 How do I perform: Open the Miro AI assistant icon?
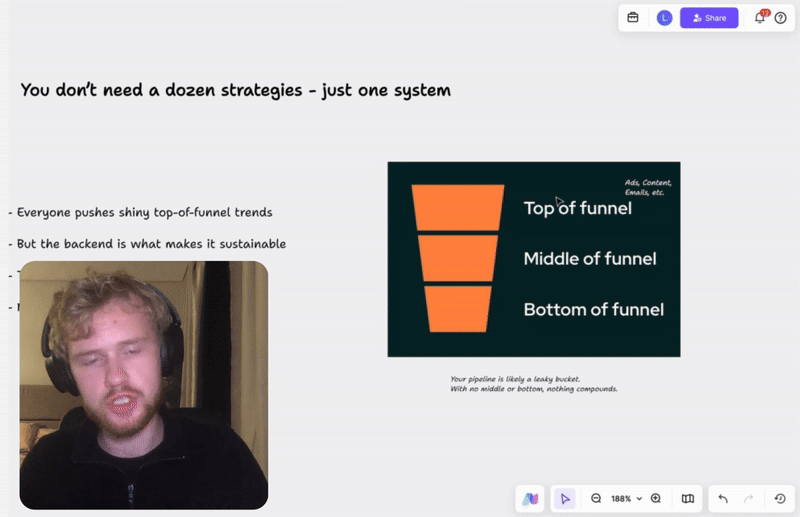click(x=530, y=498)
